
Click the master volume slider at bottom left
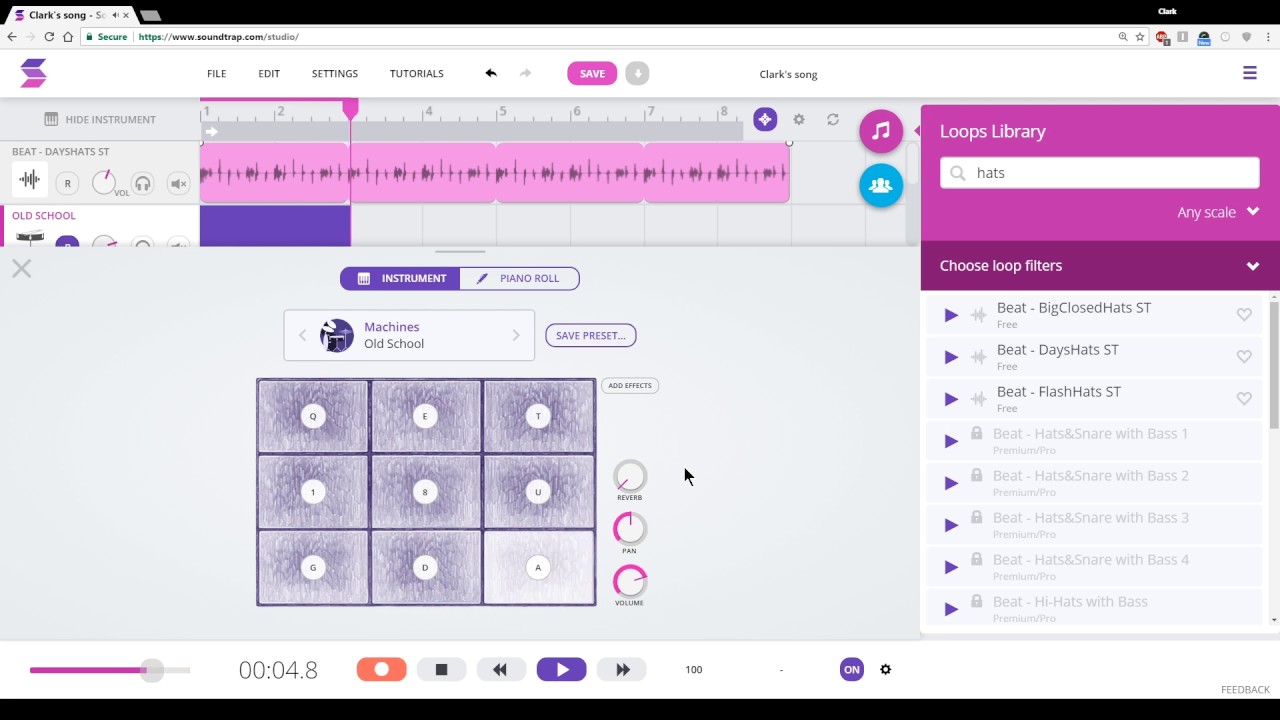pos(110,670)
